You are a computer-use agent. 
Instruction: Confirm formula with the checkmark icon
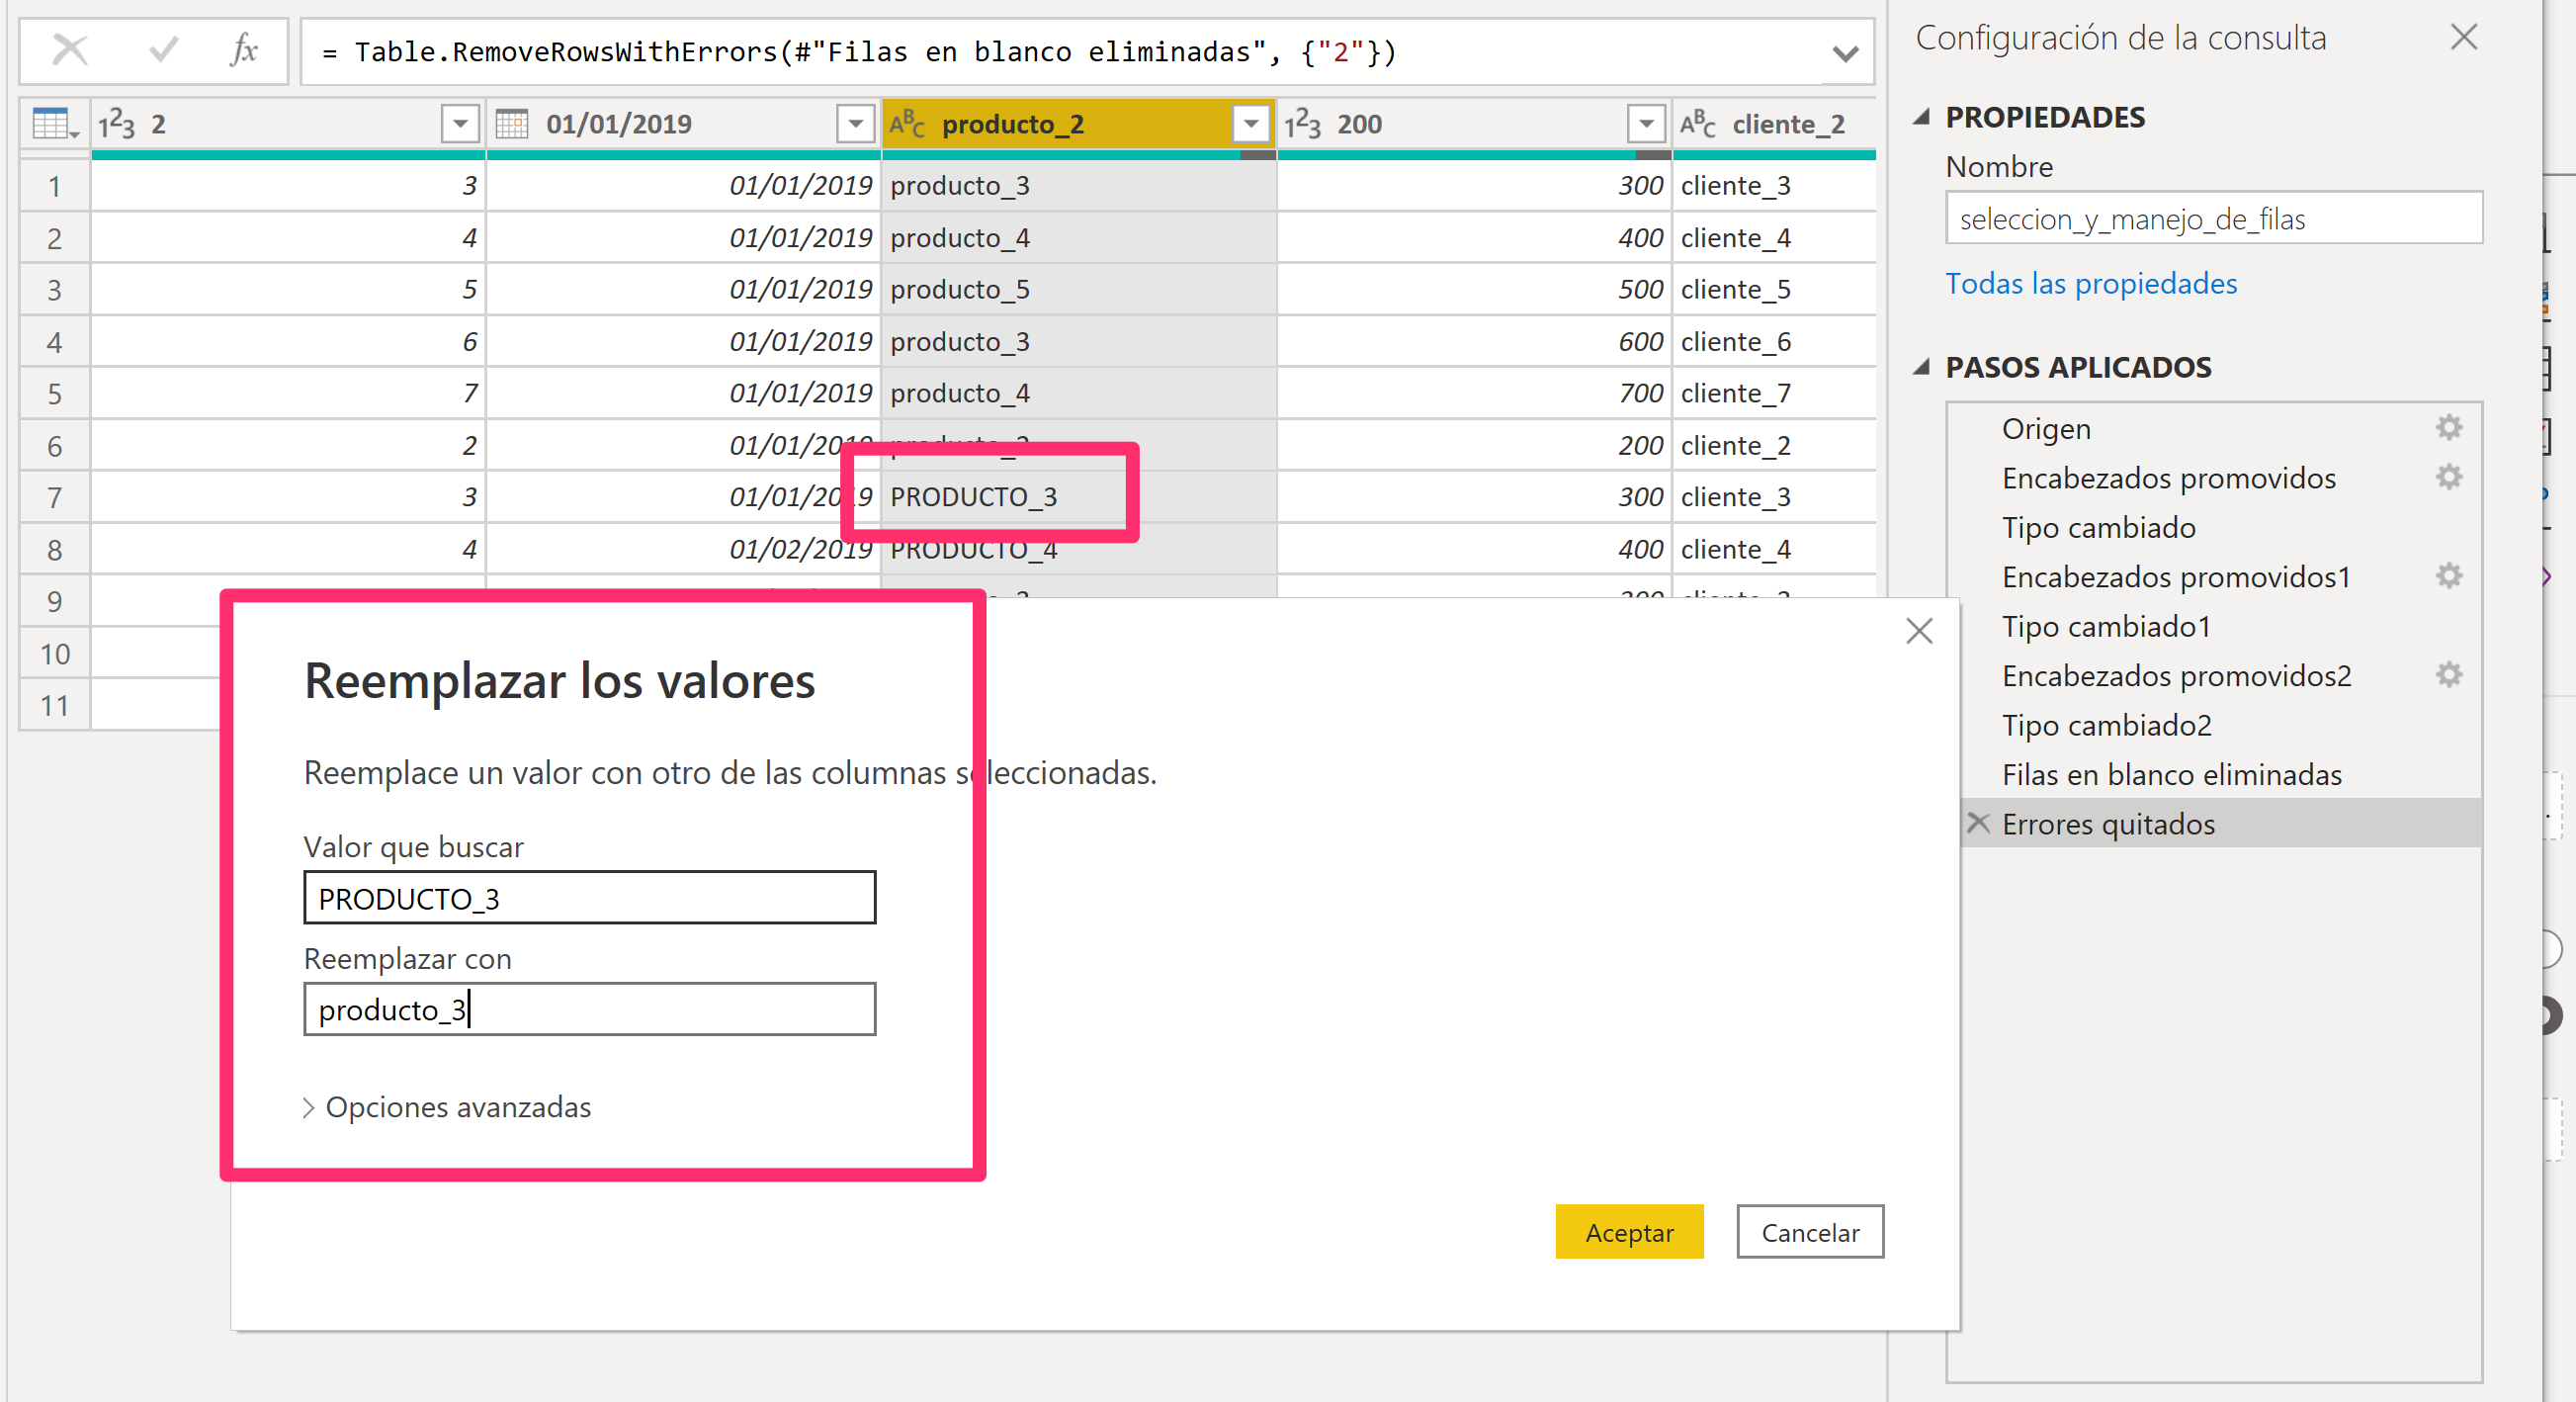162,50
